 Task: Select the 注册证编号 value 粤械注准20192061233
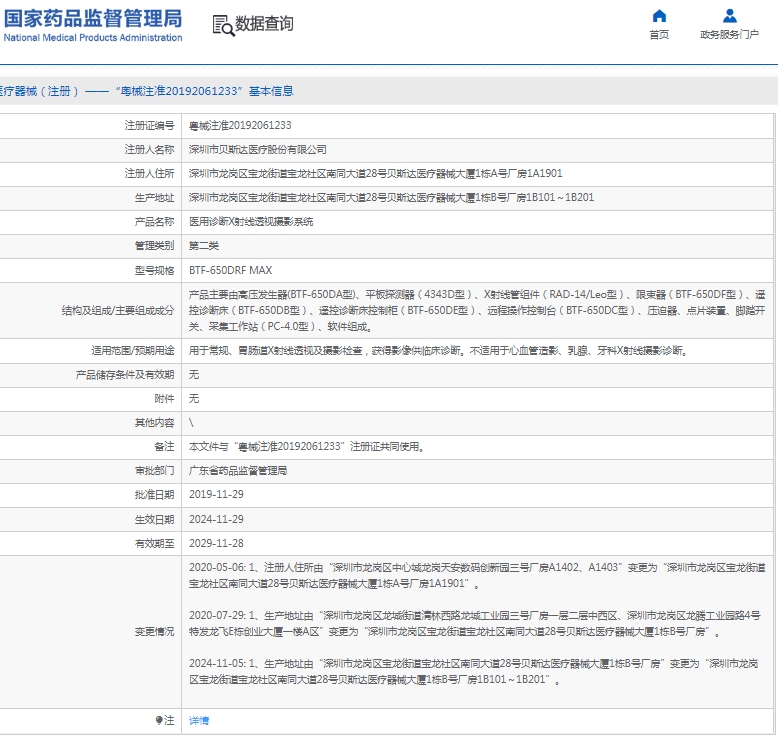(240, 125)
